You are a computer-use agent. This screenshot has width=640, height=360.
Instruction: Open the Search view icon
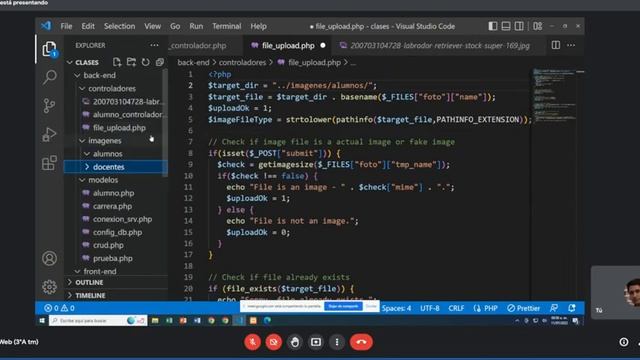pos(49,77)
